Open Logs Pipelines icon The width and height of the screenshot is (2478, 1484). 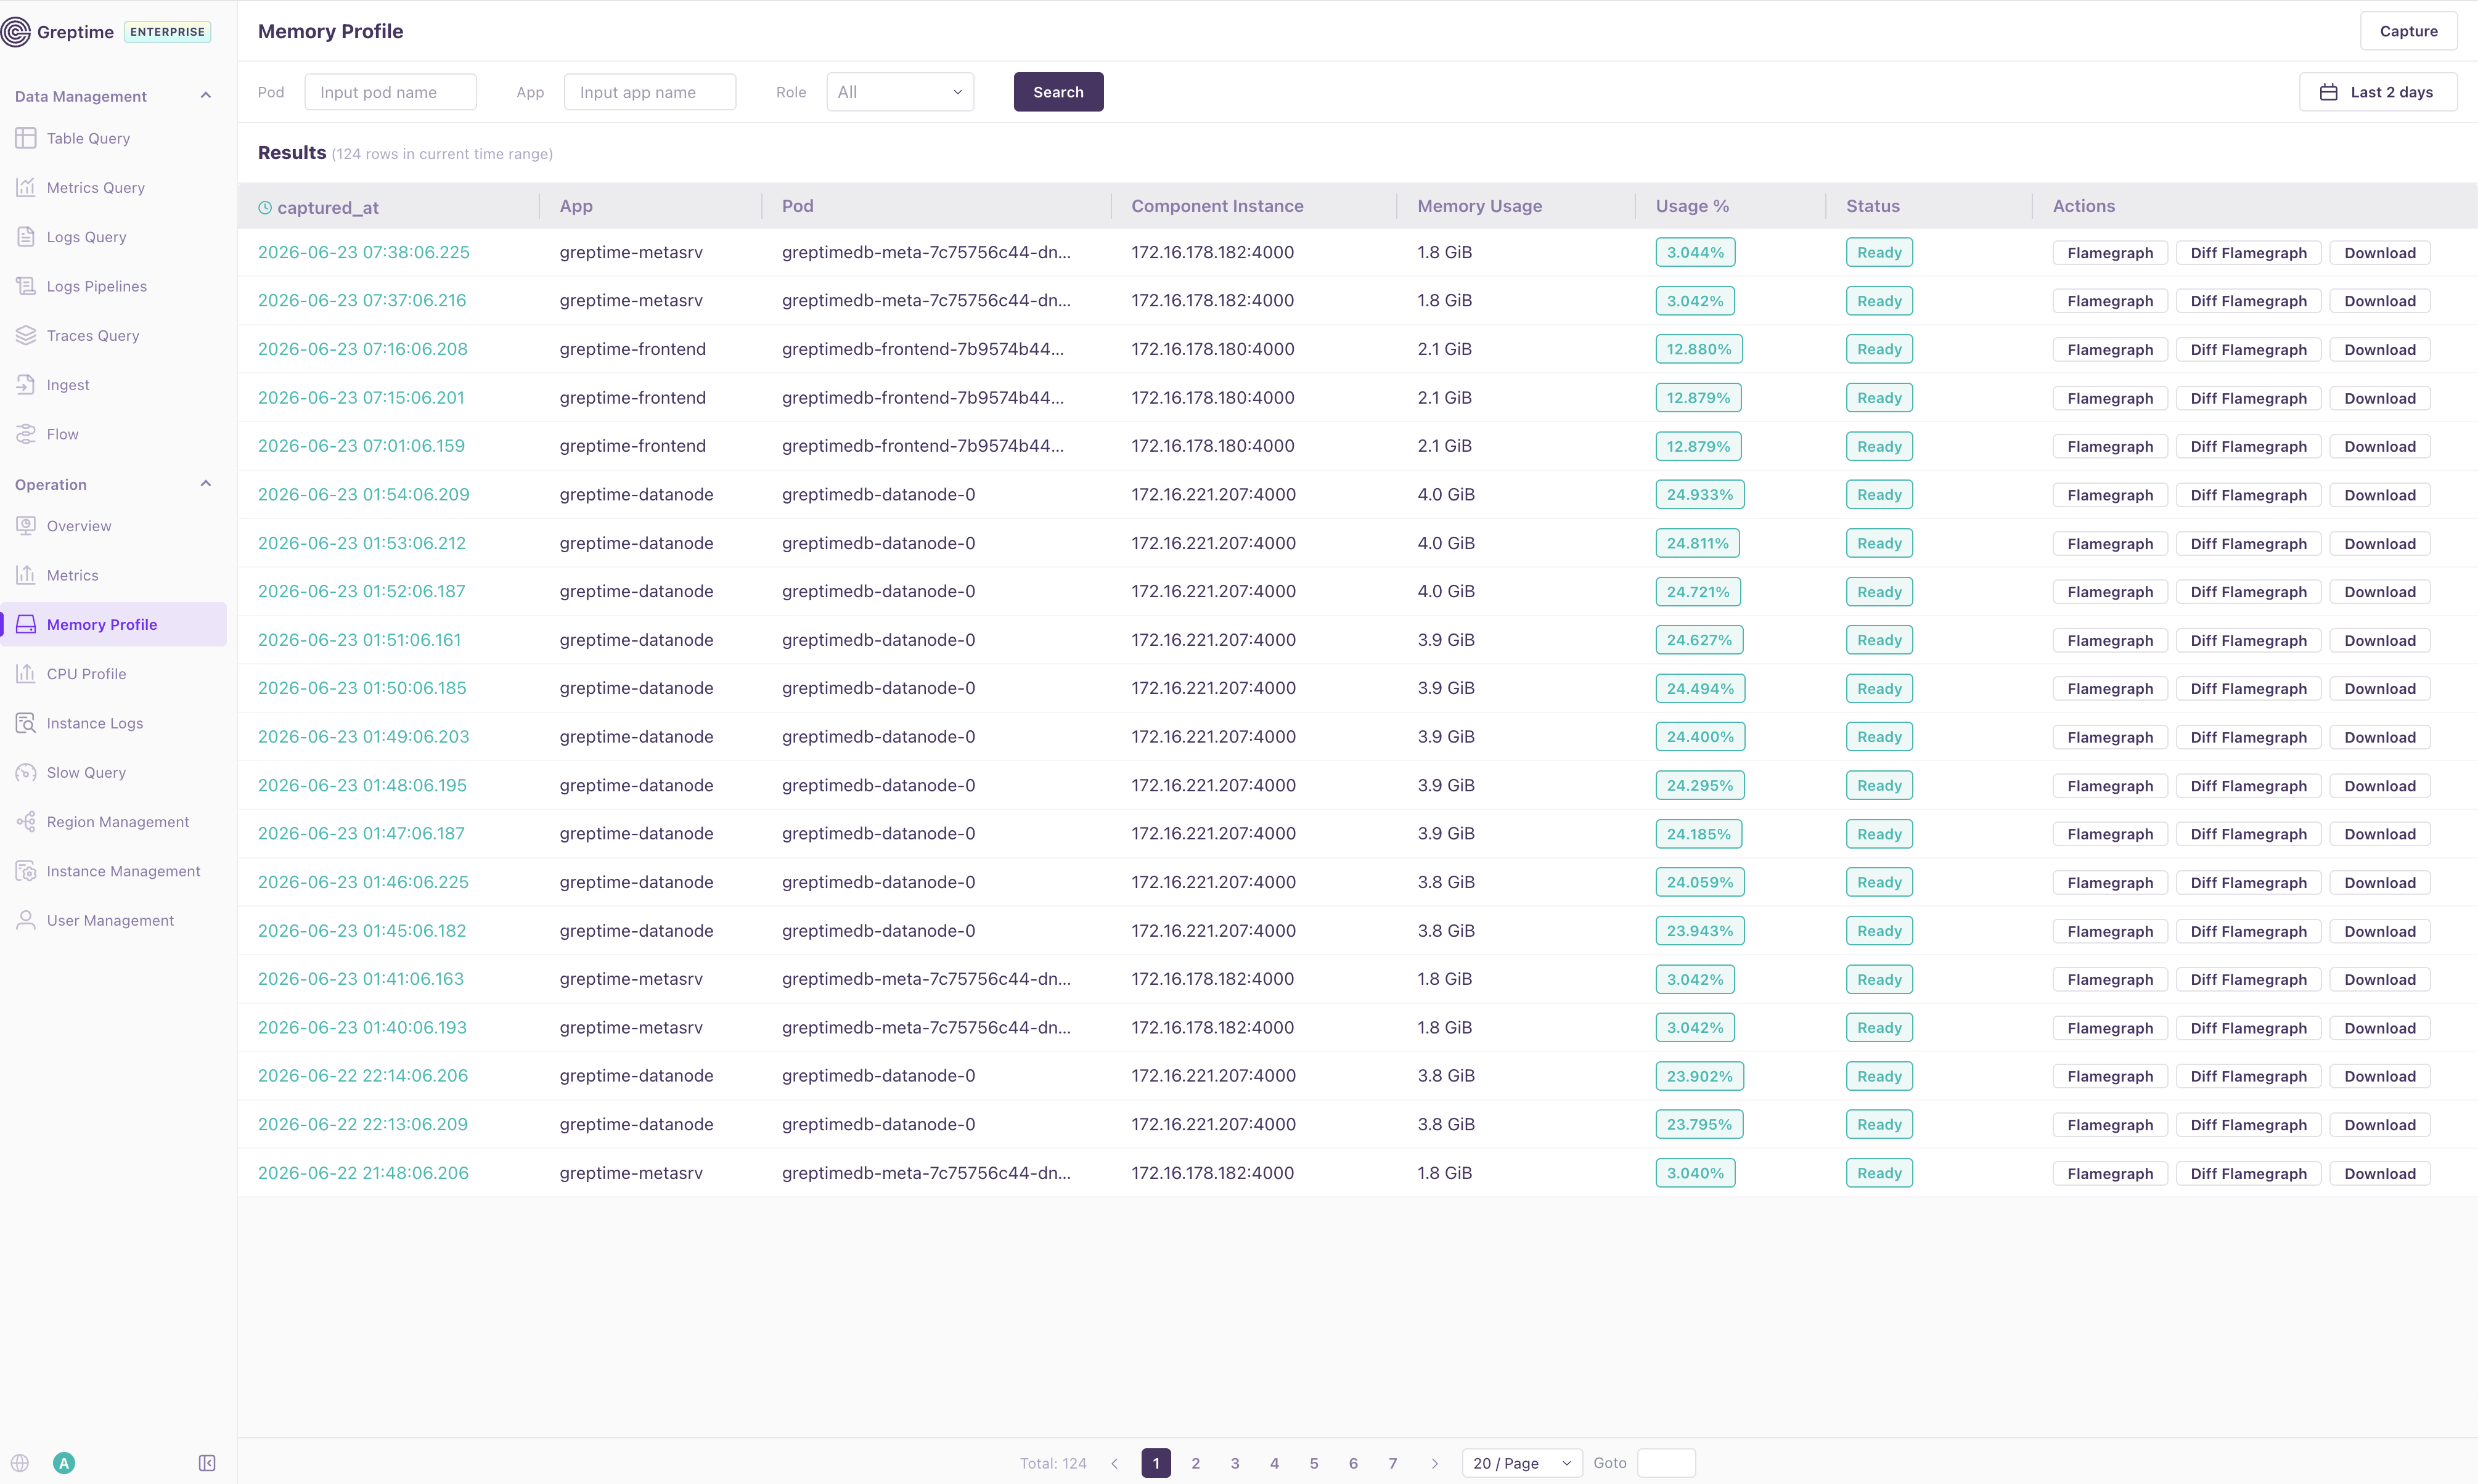tap(26, 286)
